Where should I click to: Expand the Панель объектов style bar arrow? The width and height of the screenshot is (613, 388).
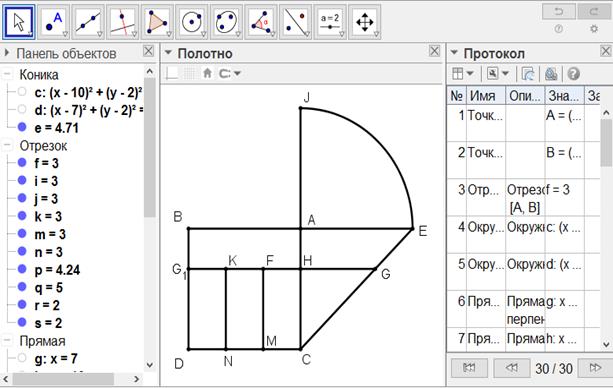coord(6,52)
